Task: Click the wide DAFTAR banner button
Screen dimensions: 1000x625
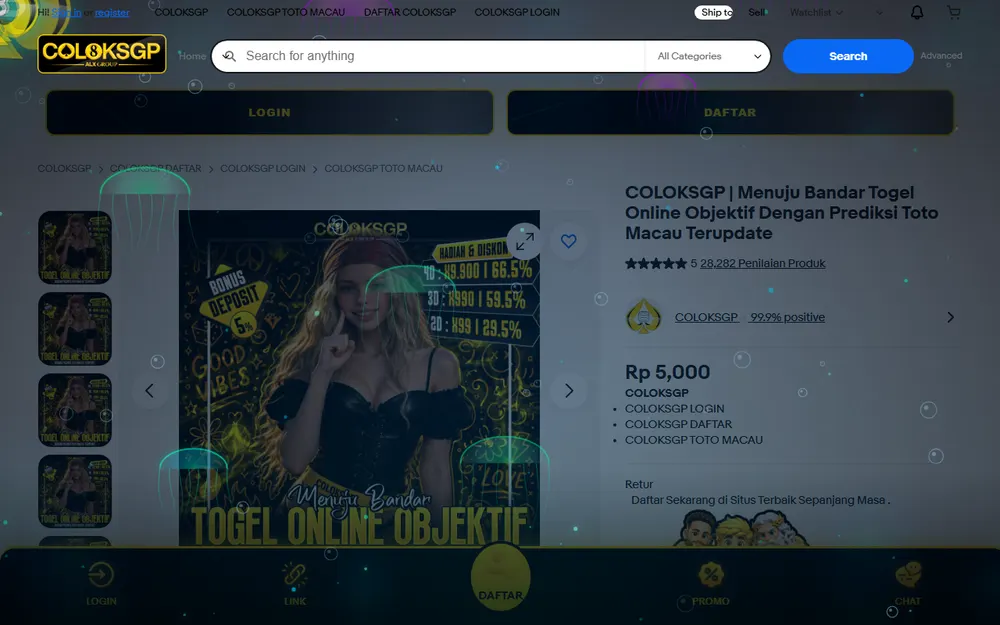Action: [x=730, y=112]
